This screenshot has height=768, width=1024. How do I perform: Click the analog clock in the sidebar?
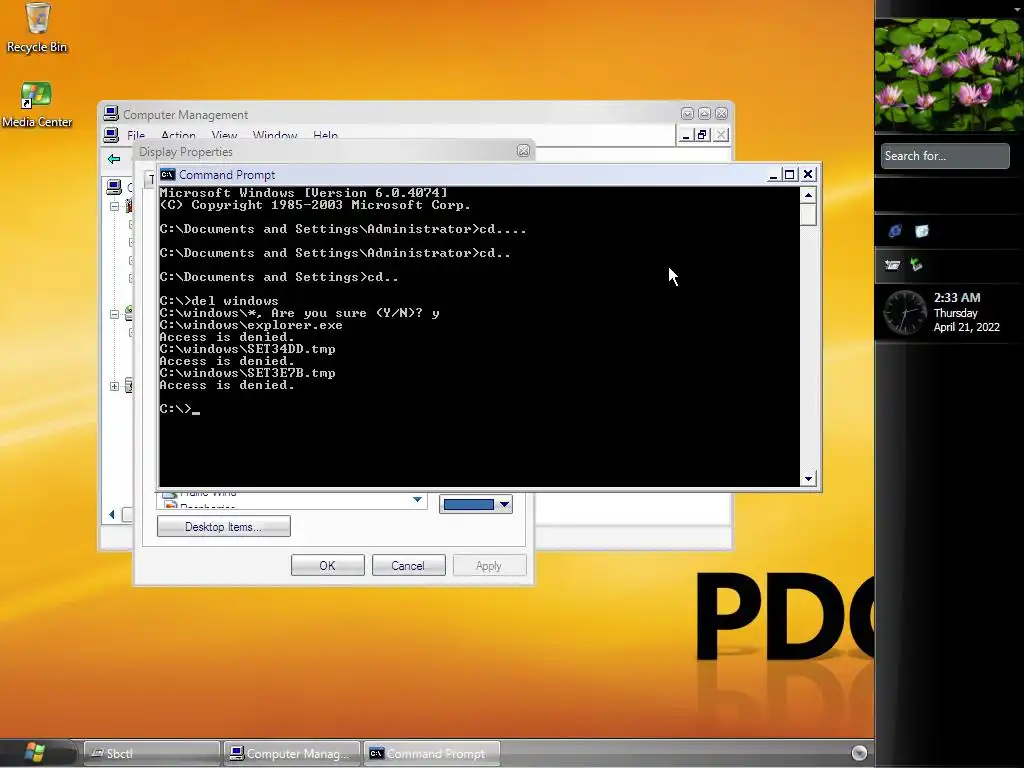pos(904,313)
